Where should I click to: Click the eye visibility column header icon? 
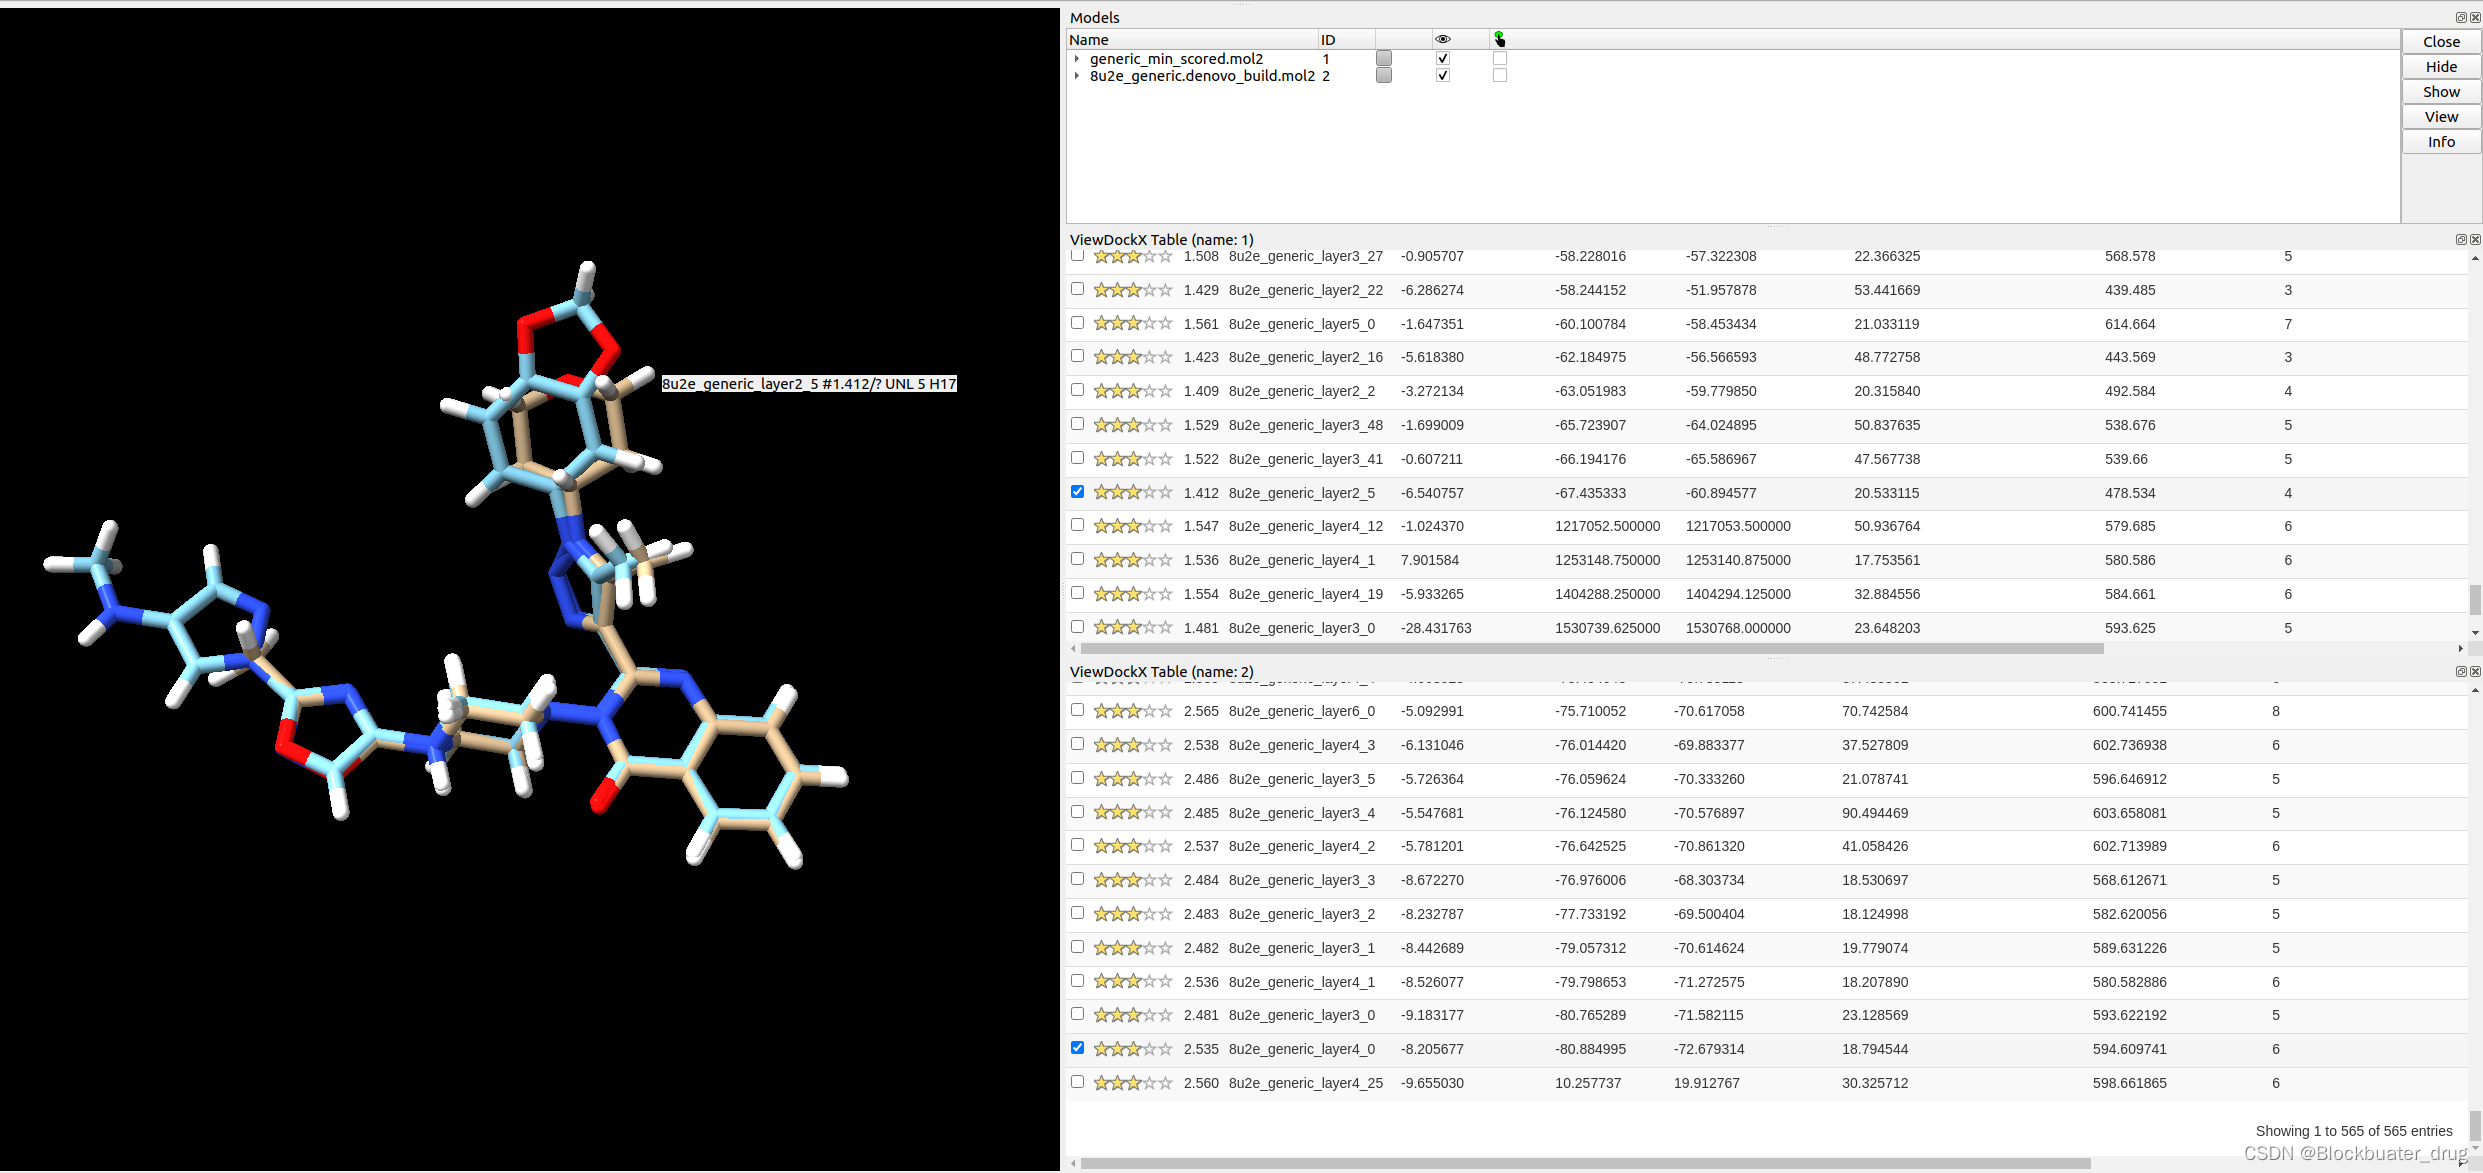coord(1442,39)
